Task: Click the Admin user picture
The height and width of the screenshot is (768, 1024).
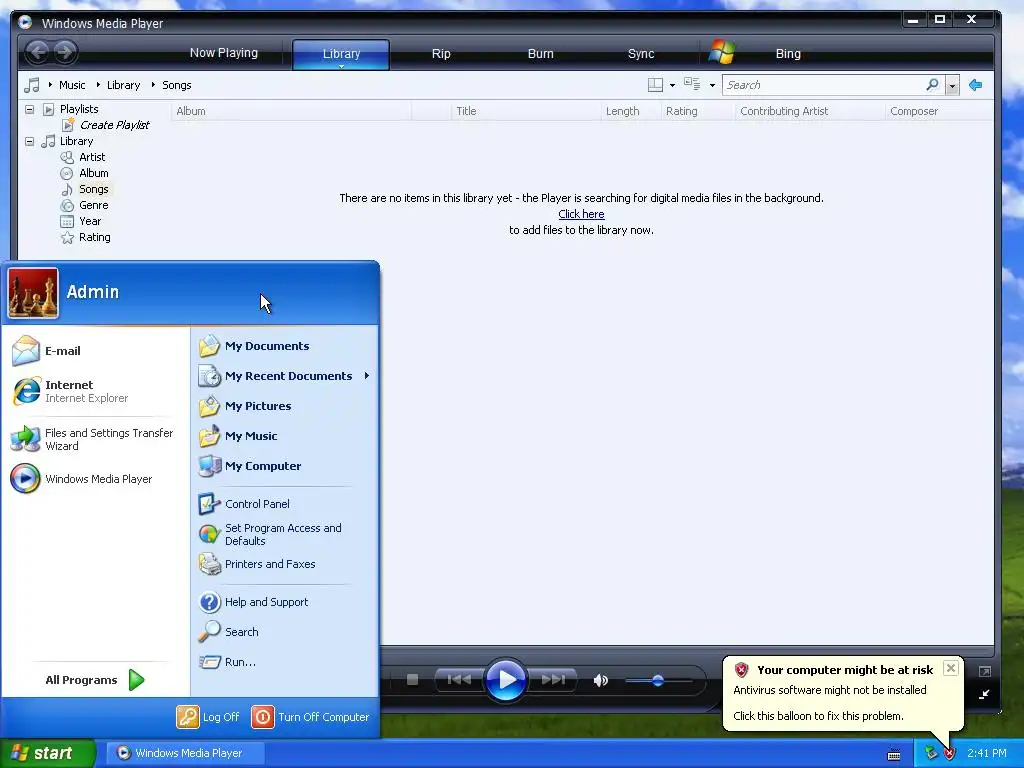Action: click(x=33, y=293)
